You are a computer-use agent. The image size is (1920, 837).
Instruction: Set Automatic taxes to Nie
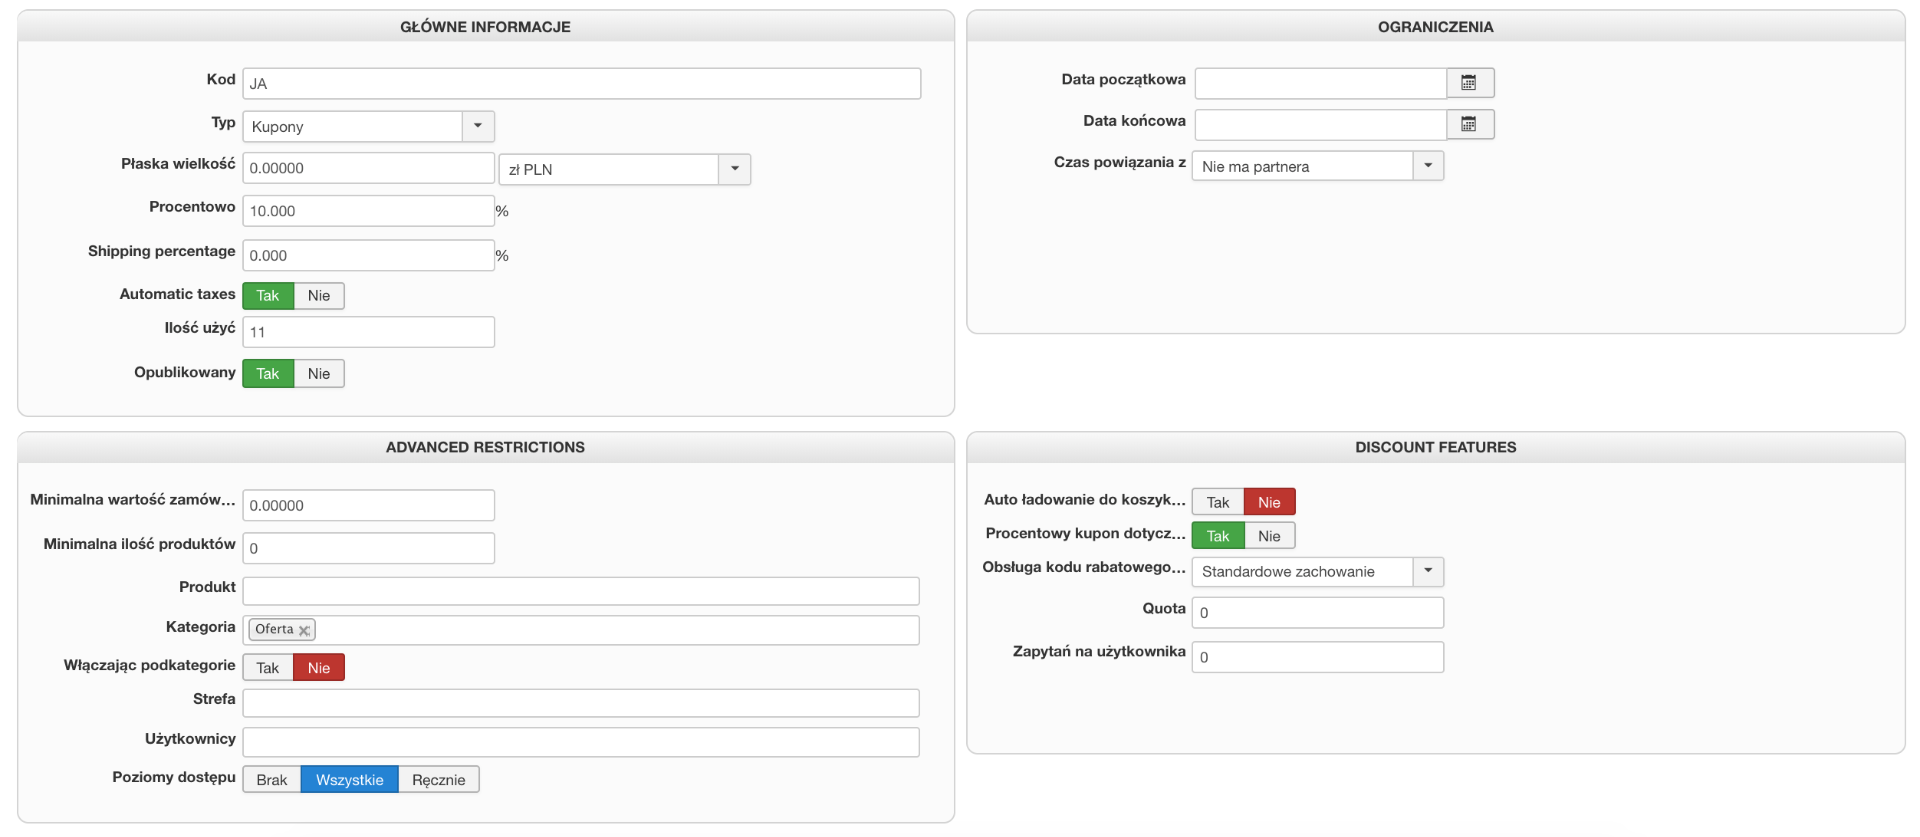[319, 296]
